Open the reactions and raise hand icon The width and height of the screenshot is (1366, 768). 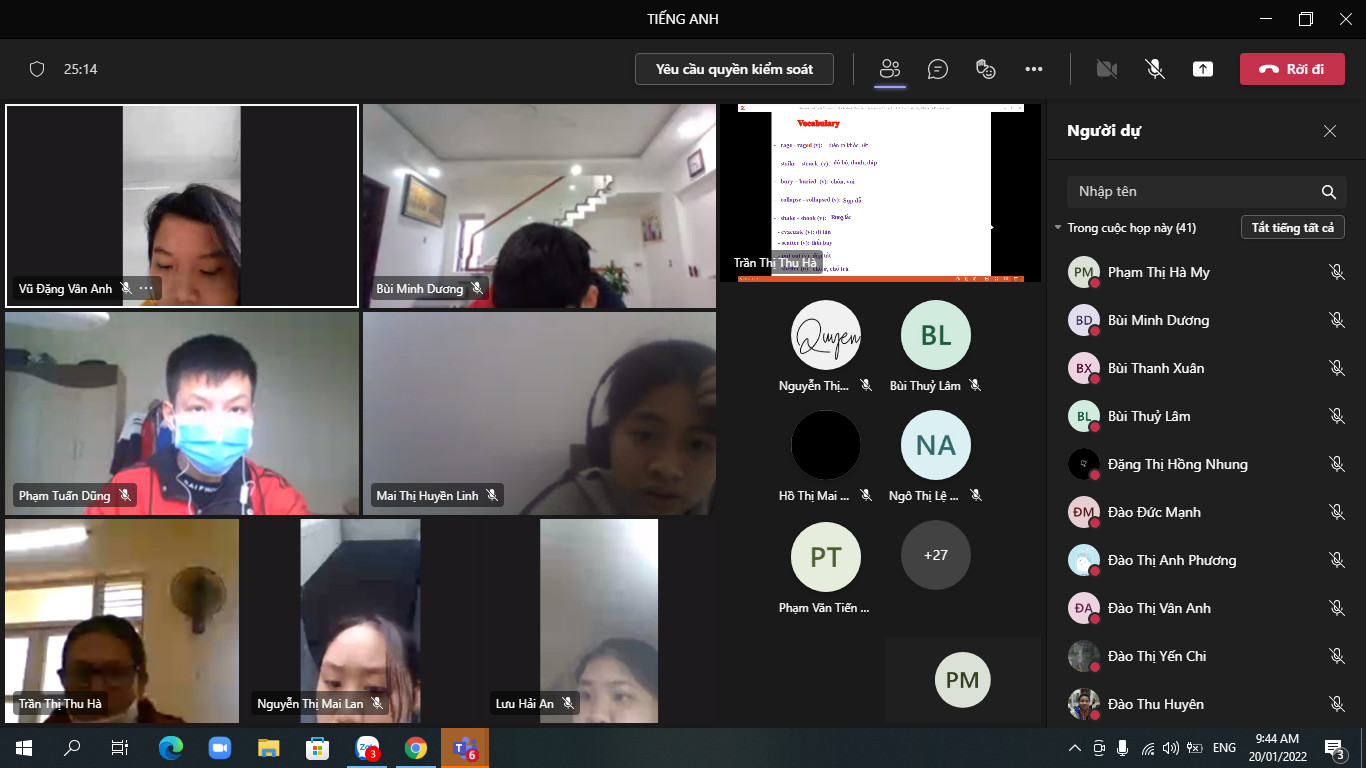(x=986, y=69)
